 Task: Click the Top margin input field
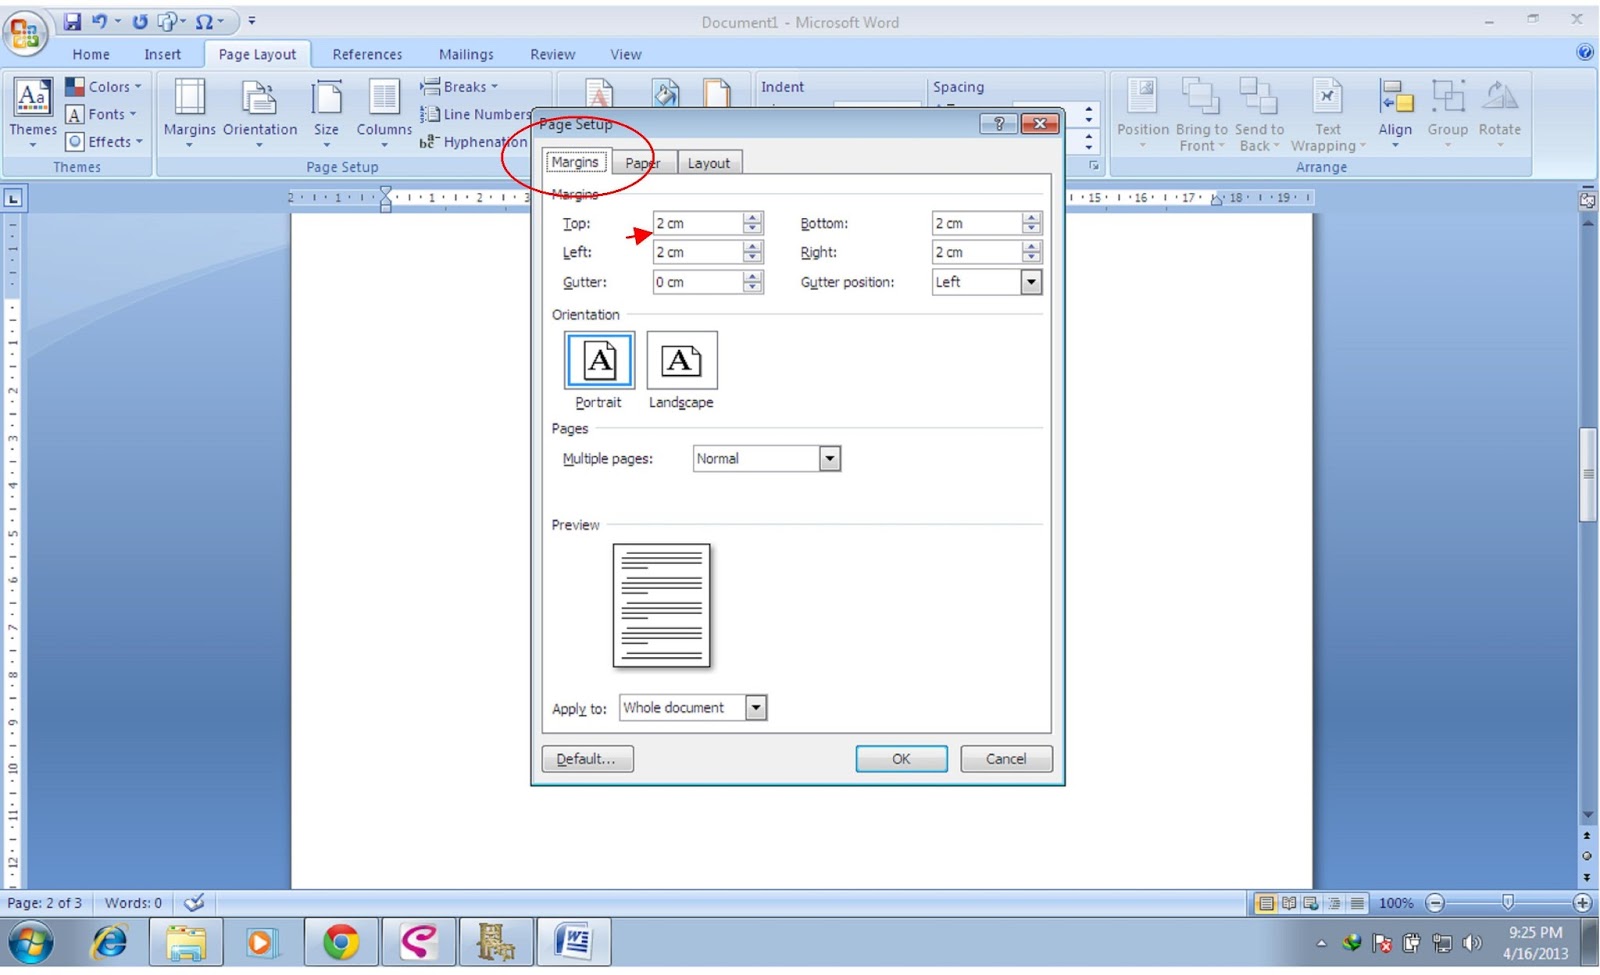coord(698,223)
